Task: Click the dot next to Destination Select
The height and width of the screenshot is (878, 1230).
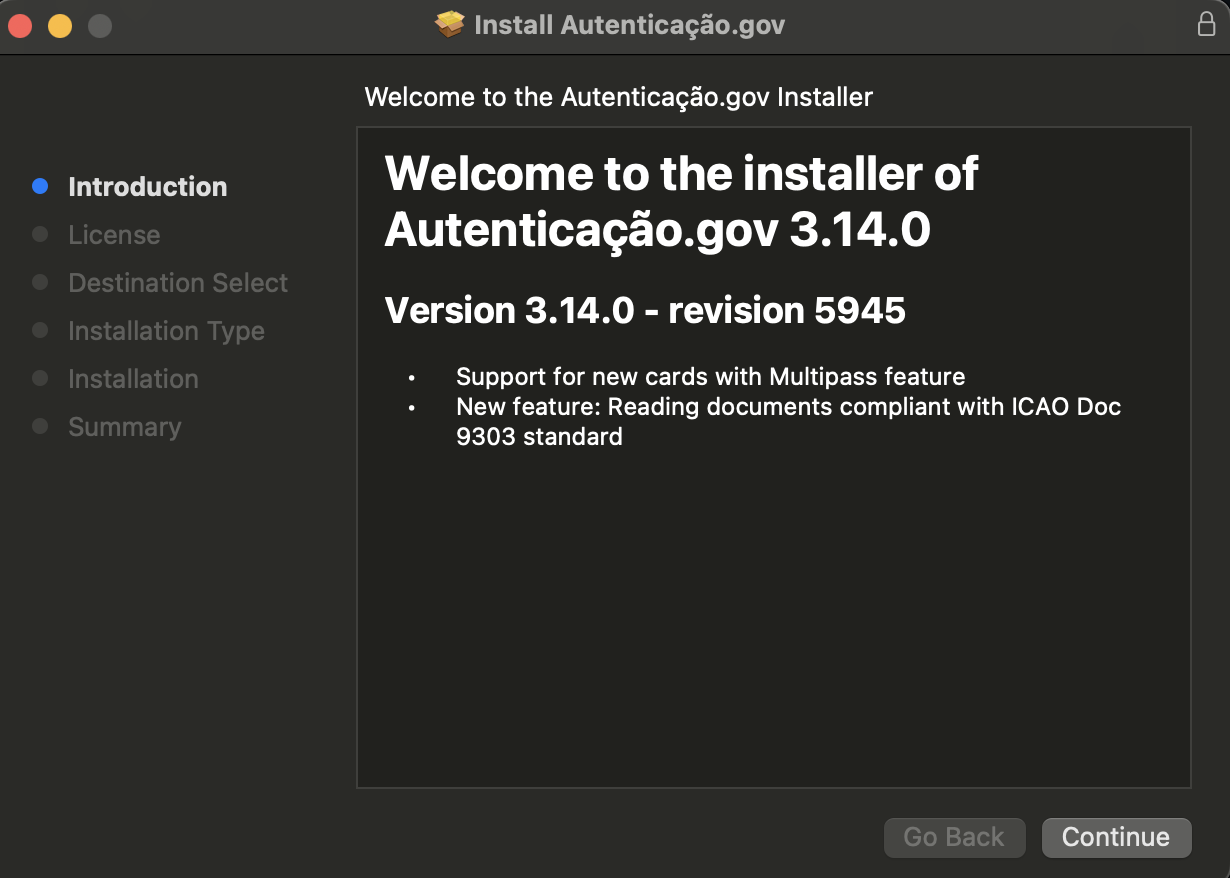Action: click(40, 282)
